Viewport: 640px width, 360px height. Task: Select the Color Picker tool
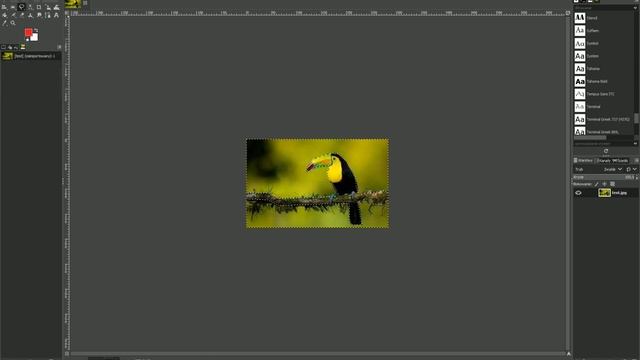[4, 23]
